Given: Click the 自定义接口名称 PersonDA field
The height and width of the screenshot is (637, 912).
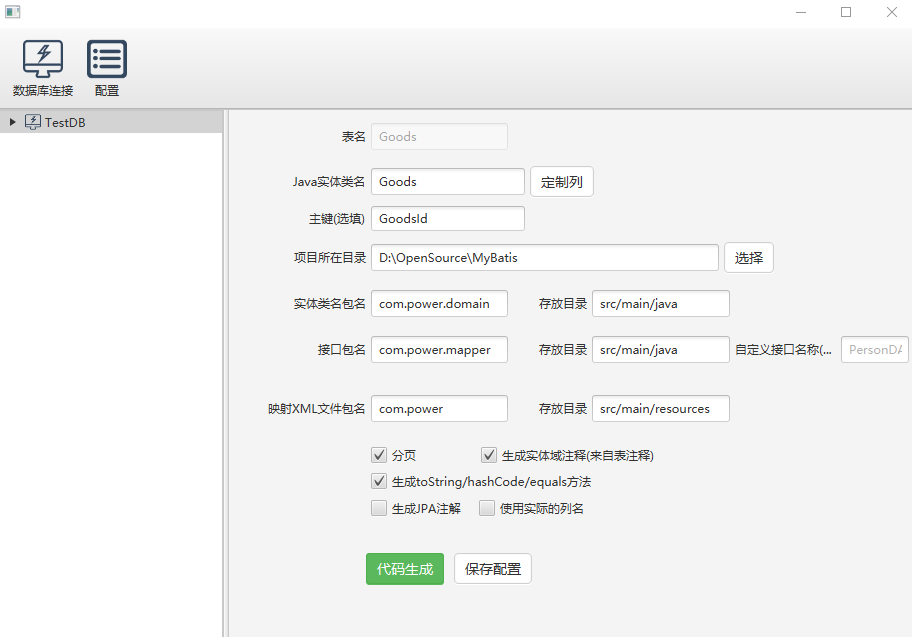Looking at the screenshot, I should (875, 349).
